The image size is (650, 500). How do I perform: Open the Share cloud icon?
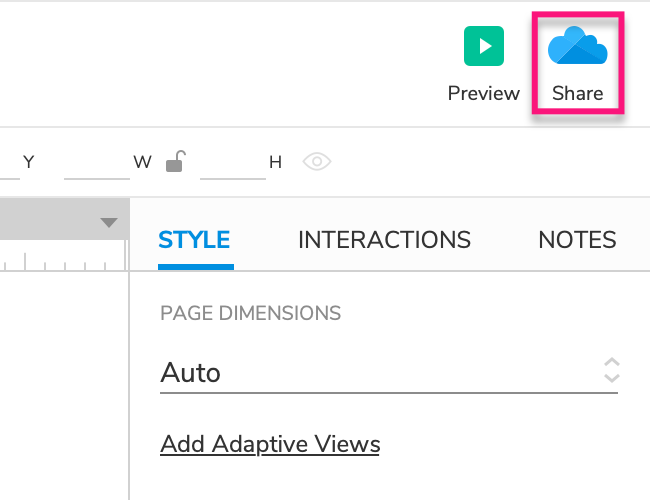click(578, 46)
